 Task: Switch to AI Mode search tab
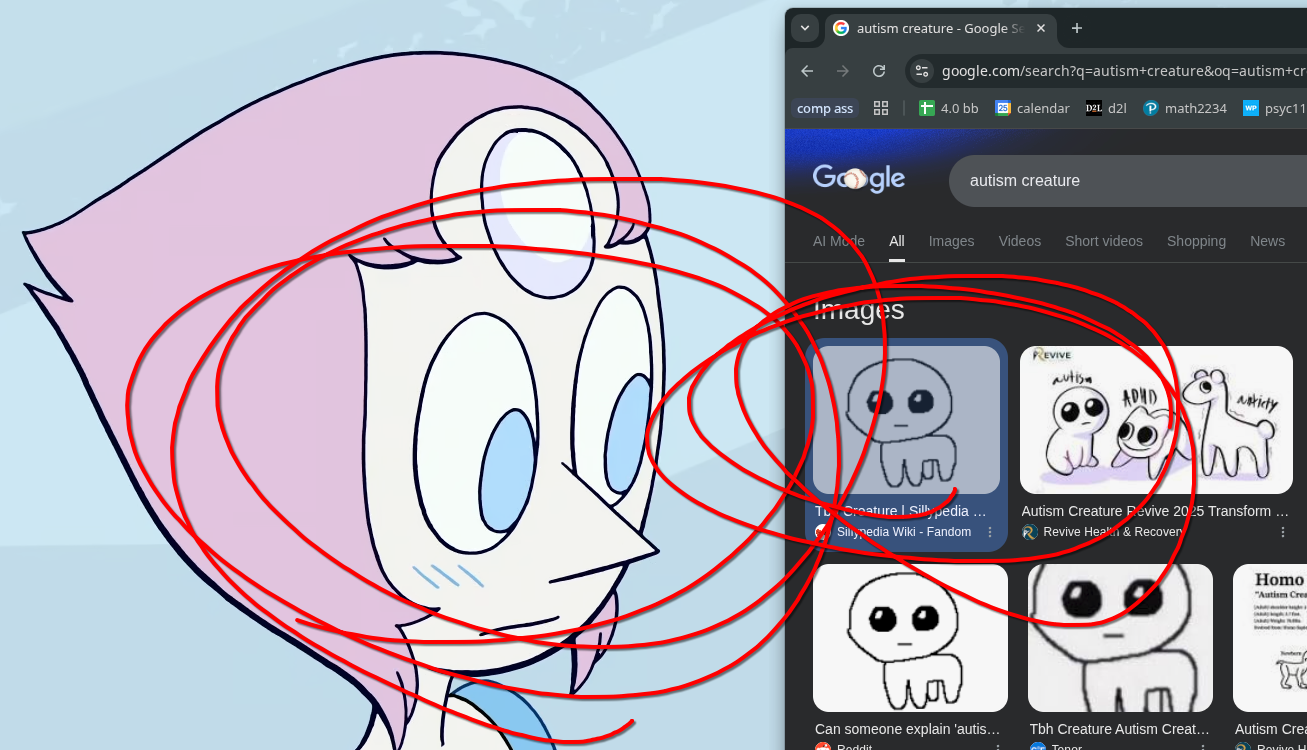839,241
